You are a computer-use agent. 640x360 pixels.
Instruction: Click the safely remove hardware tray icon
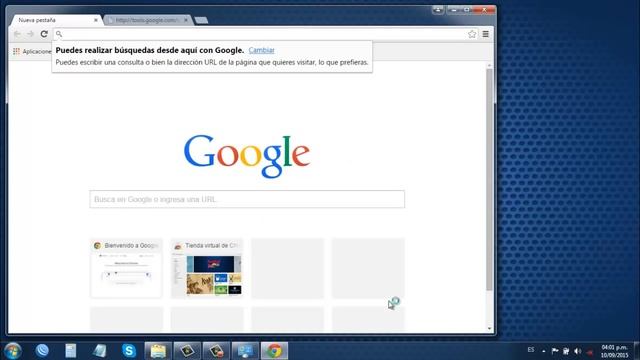coord(566,351)
